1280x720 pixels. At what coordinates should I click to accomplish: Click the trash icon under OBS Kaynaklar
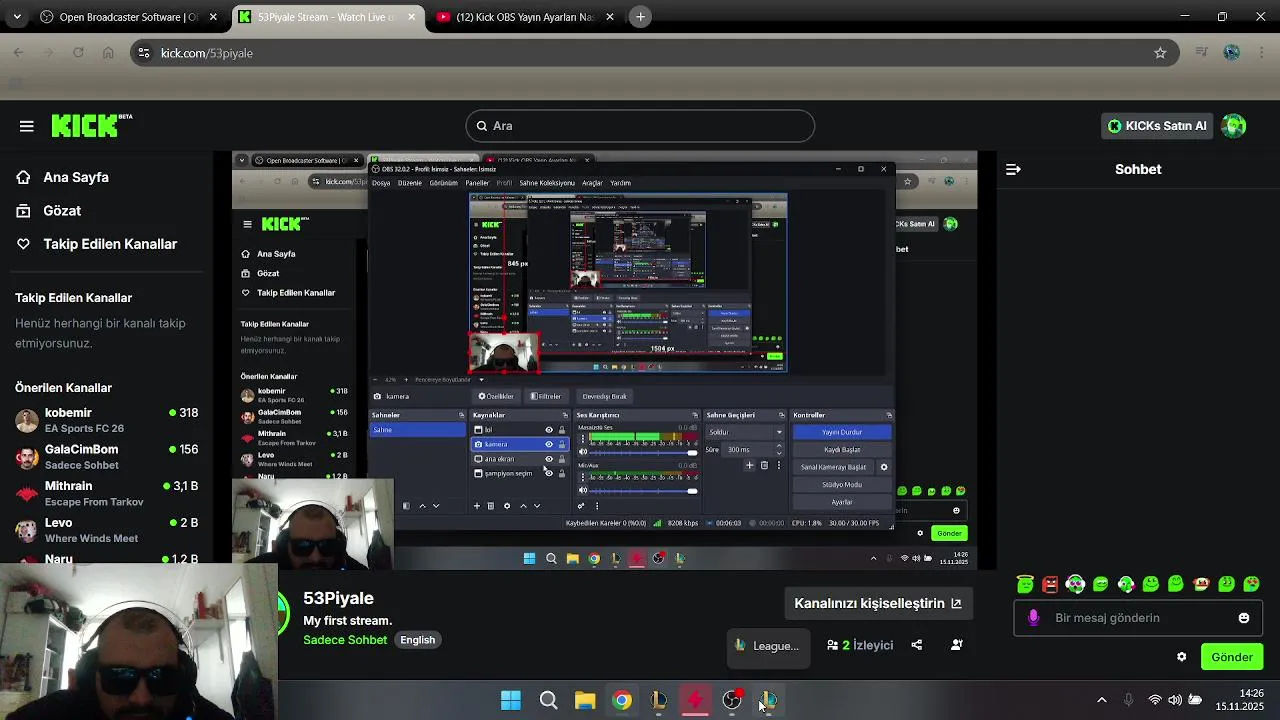click(491, 506)
